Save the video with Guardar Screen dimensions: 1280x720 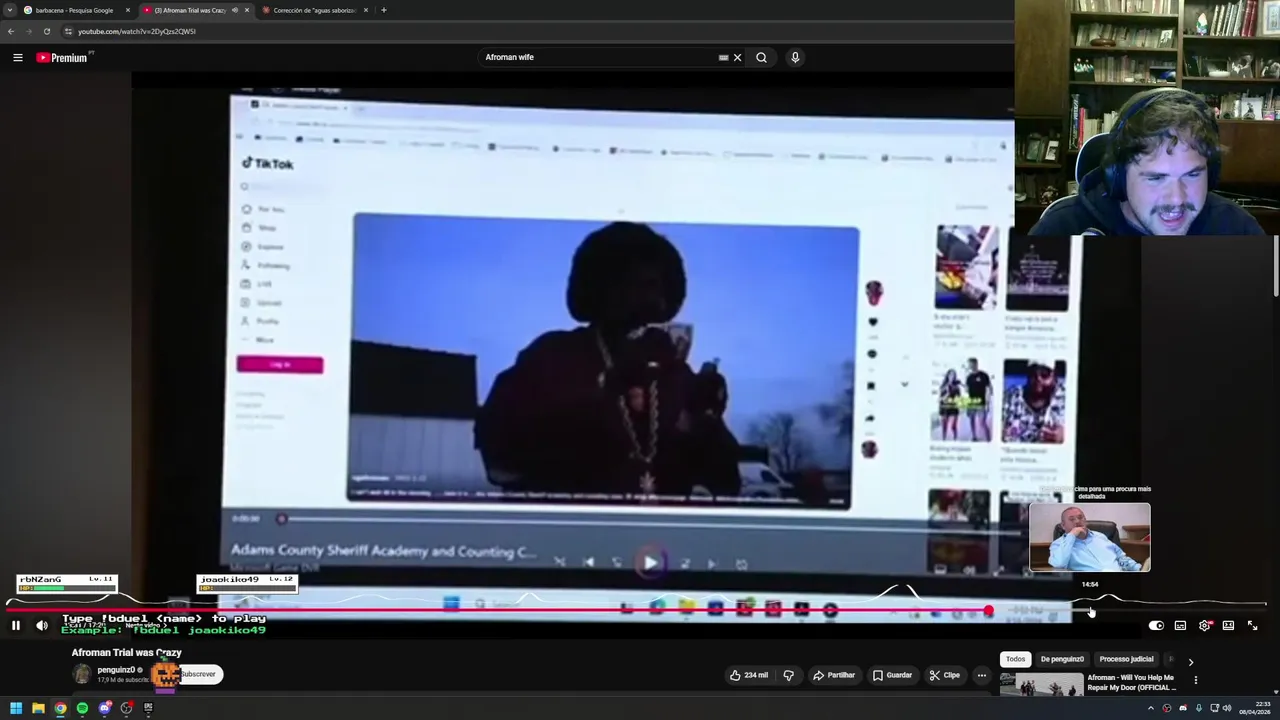coord(892,675)
